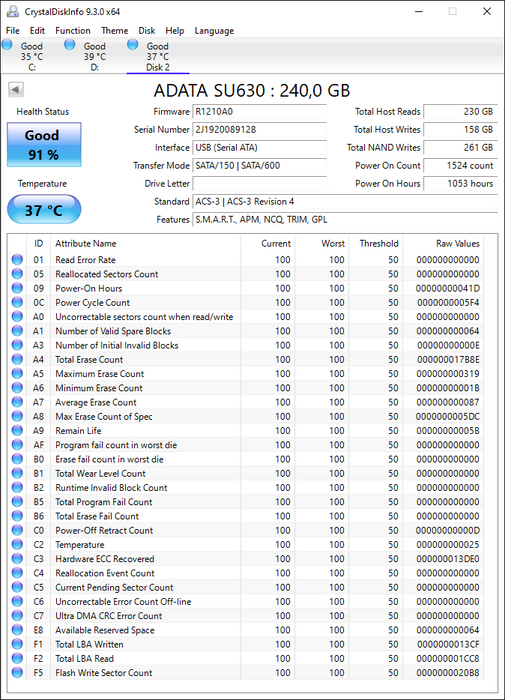Open the Language menu

pos(214,31)
